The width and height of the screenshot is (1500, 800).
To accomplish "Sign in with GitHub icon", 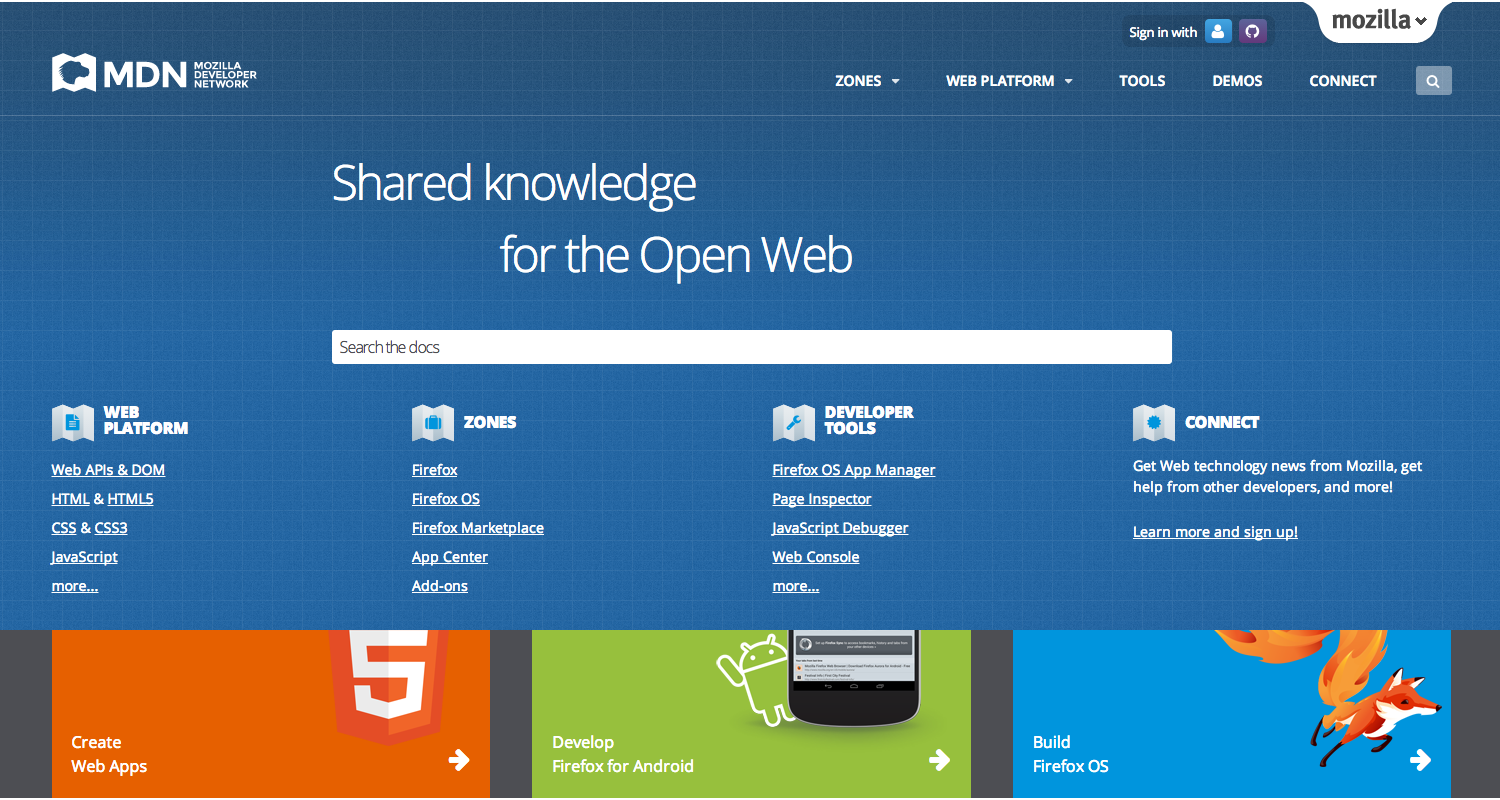I will coord(1252,32).
